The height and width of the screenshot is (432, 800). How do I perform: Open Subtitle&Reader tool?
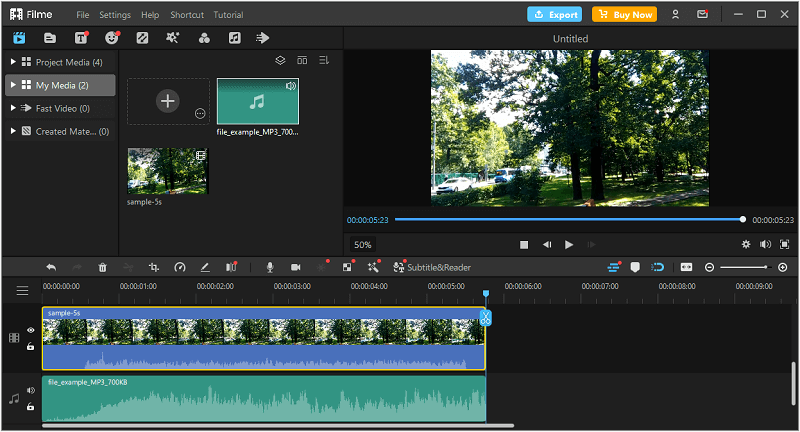click(x=432, y=267)
